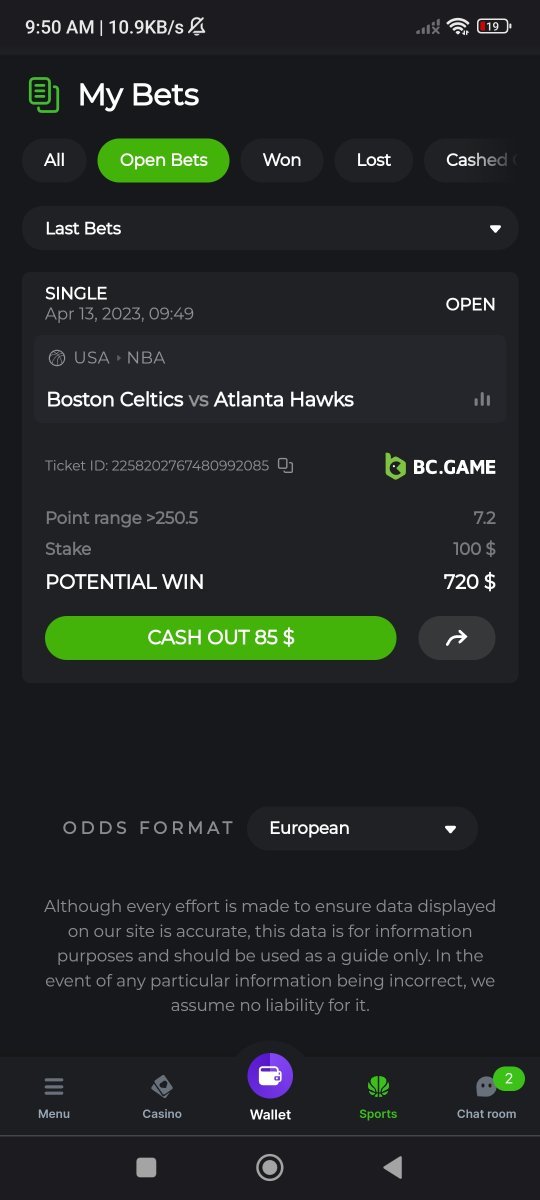The image size is (540, 1200).
Task: Show the Won bets tab
Action: pyautogui.click(x=282, y=160)
